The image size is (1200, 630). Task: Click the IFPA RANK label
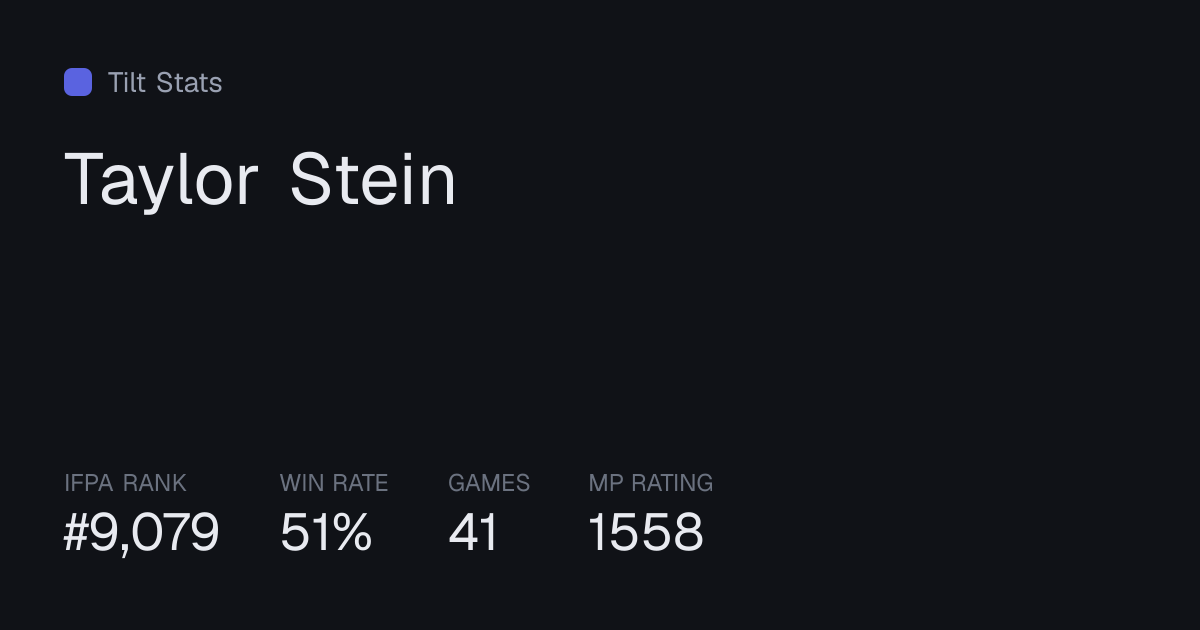(x=125, y=483)
